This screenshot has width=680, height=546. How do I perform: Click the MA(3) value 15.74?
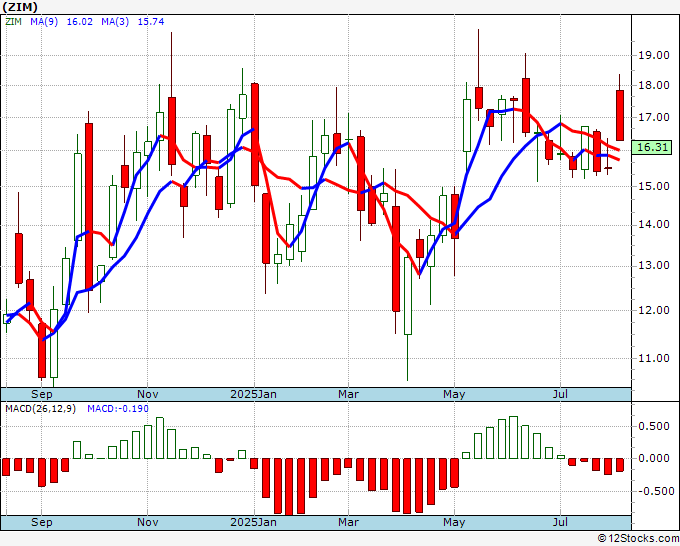(150, 22)
